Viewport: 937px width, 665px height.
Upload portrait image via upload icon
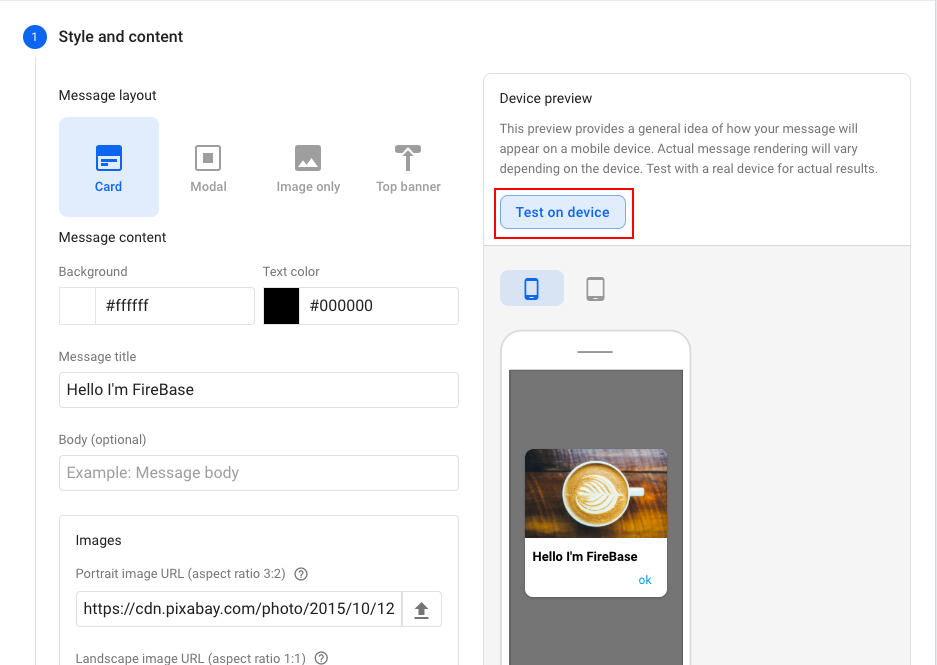421,609
